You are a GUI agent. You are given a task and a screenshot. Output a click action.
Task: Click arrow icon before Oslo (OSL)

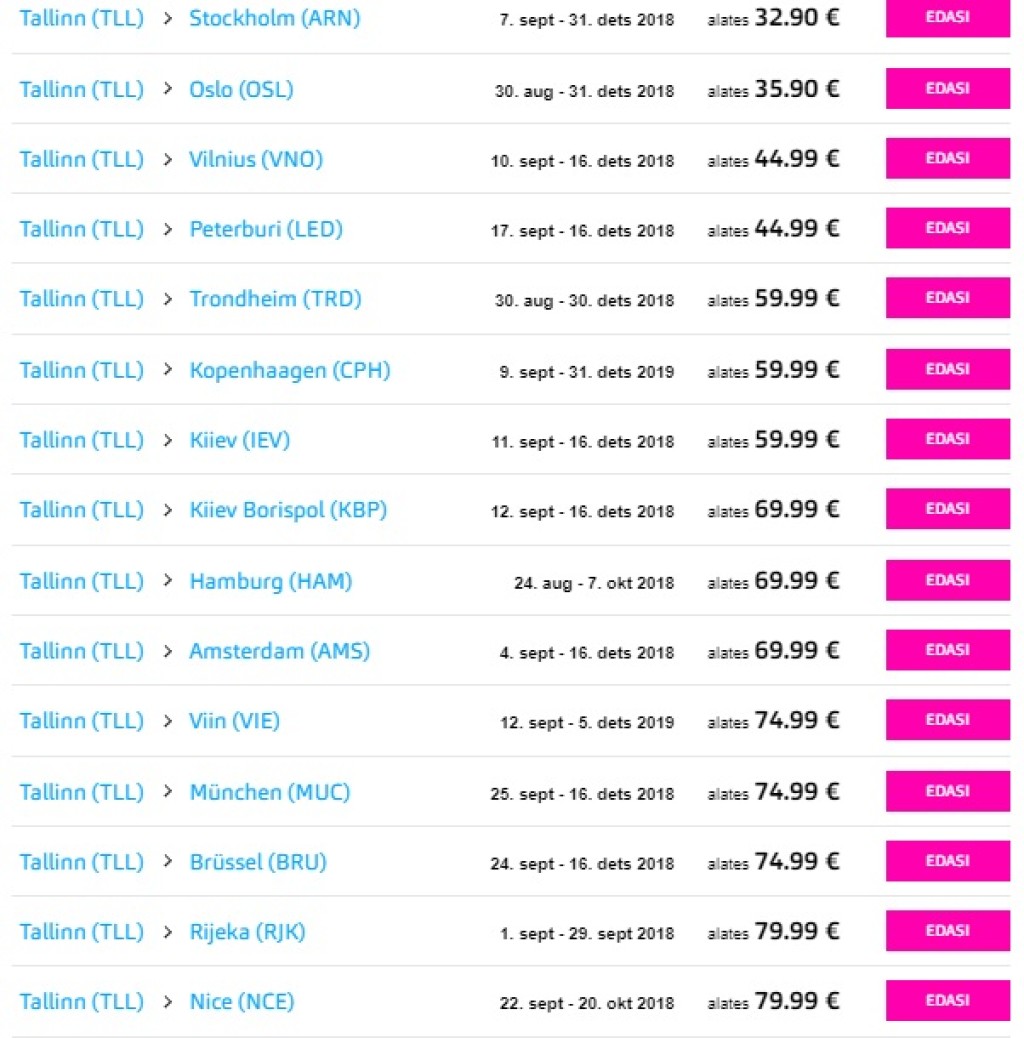coord(168,89)
